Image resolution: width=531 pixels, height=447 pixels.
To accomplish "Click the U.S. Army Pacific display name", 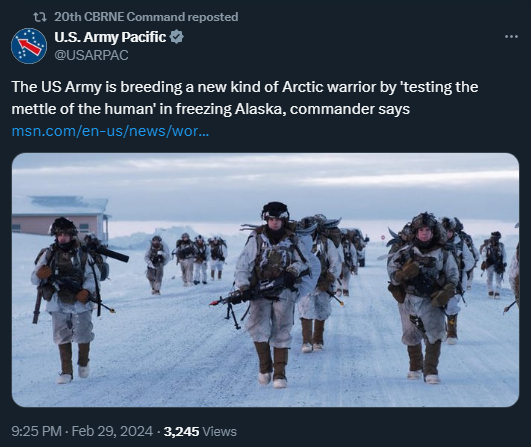I will pos(110,37).
